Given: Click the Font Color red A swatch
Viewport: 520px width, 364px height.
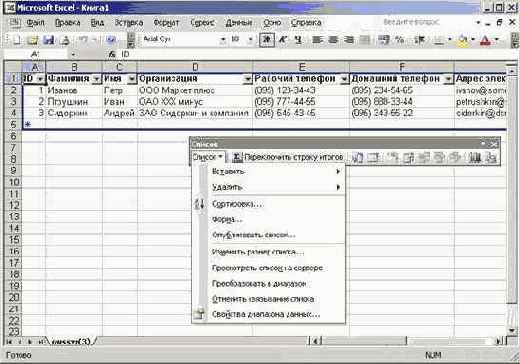Looking at the screenshot, I should [485, 40].
